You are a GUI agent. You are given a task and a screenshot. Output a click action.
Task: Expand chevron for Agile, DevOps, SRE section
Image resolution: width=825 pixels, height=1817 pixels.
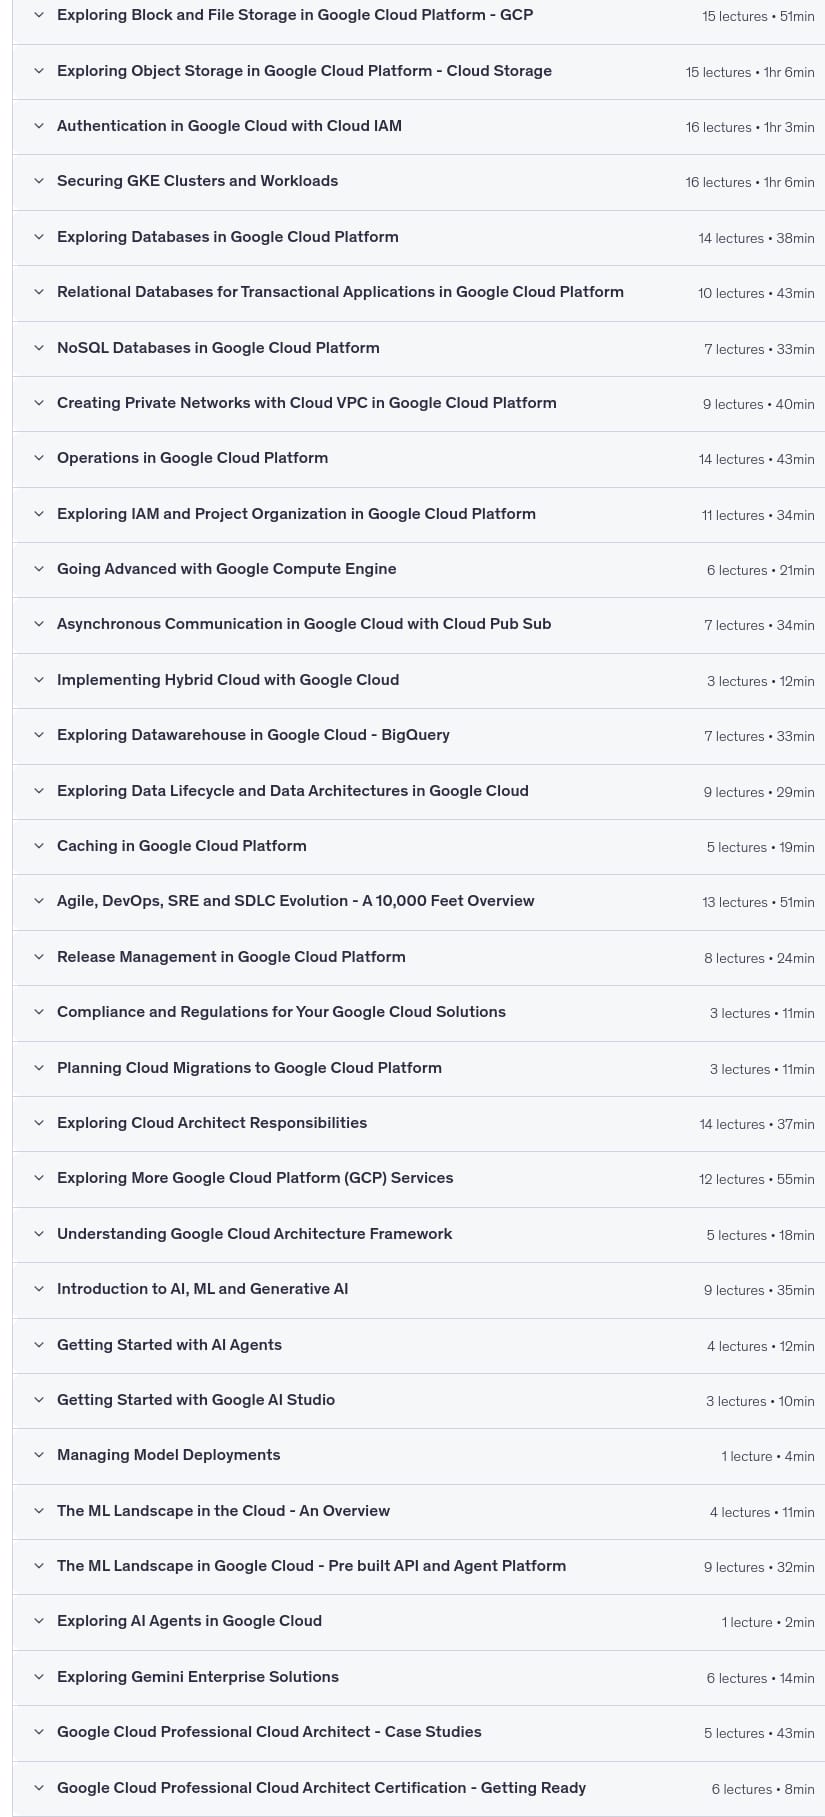pyautogui.click(x=39, y=901)
